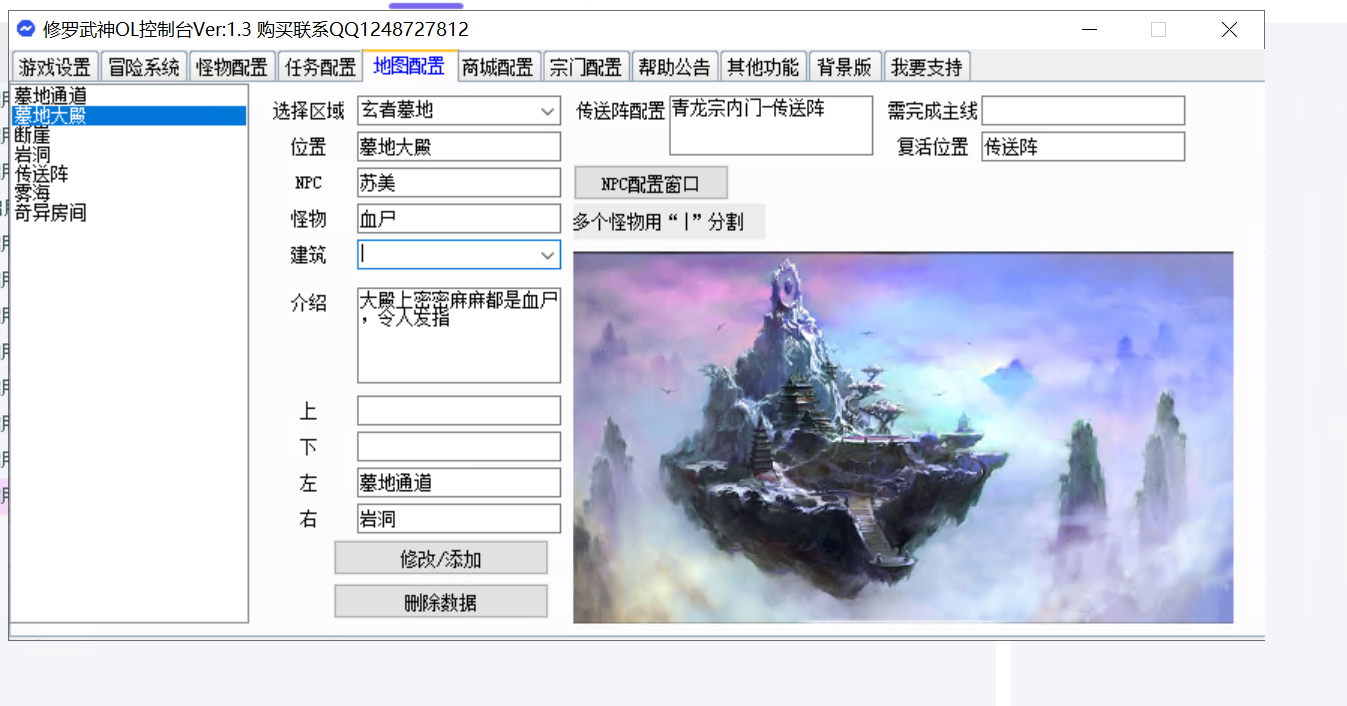The width and height of the screenshot is (1347, 706).
Task: Open the 选择区域 dropdown arrow
Action: (x=547, y=111)
